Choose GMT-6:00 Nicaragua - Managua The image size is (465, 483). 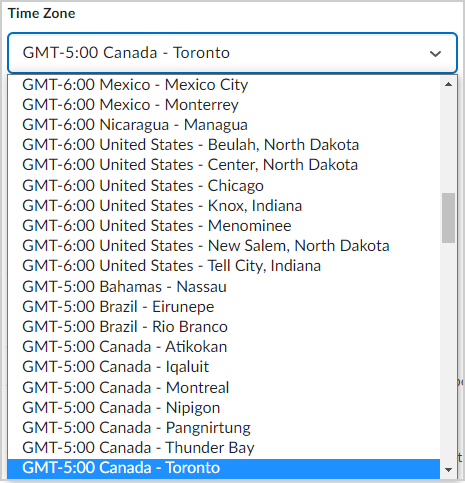coord(224,125)
